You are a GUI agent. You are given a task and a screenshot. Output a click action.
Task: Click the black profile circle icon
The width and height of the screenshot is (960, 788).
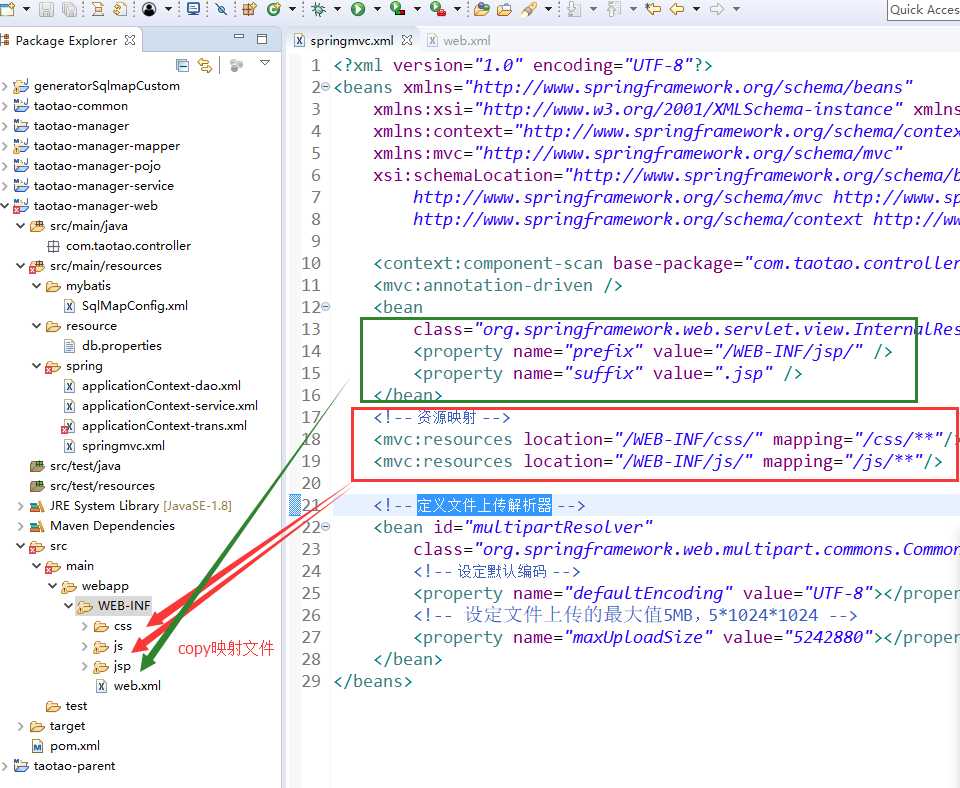149,9
